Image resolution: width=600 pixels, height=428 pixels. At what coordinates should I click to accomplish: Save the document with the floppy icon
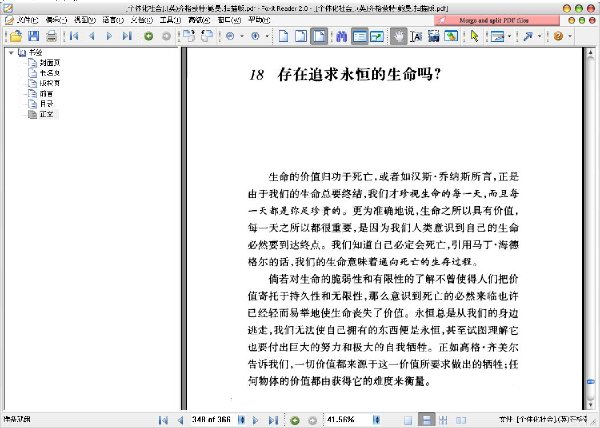[x=34, y=36]
